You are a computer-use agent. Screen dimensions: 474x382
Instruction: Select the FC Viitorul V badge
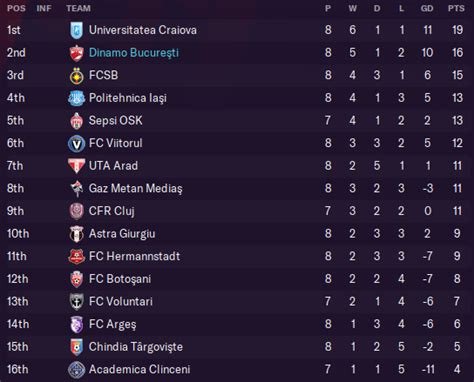click(76, 144)
